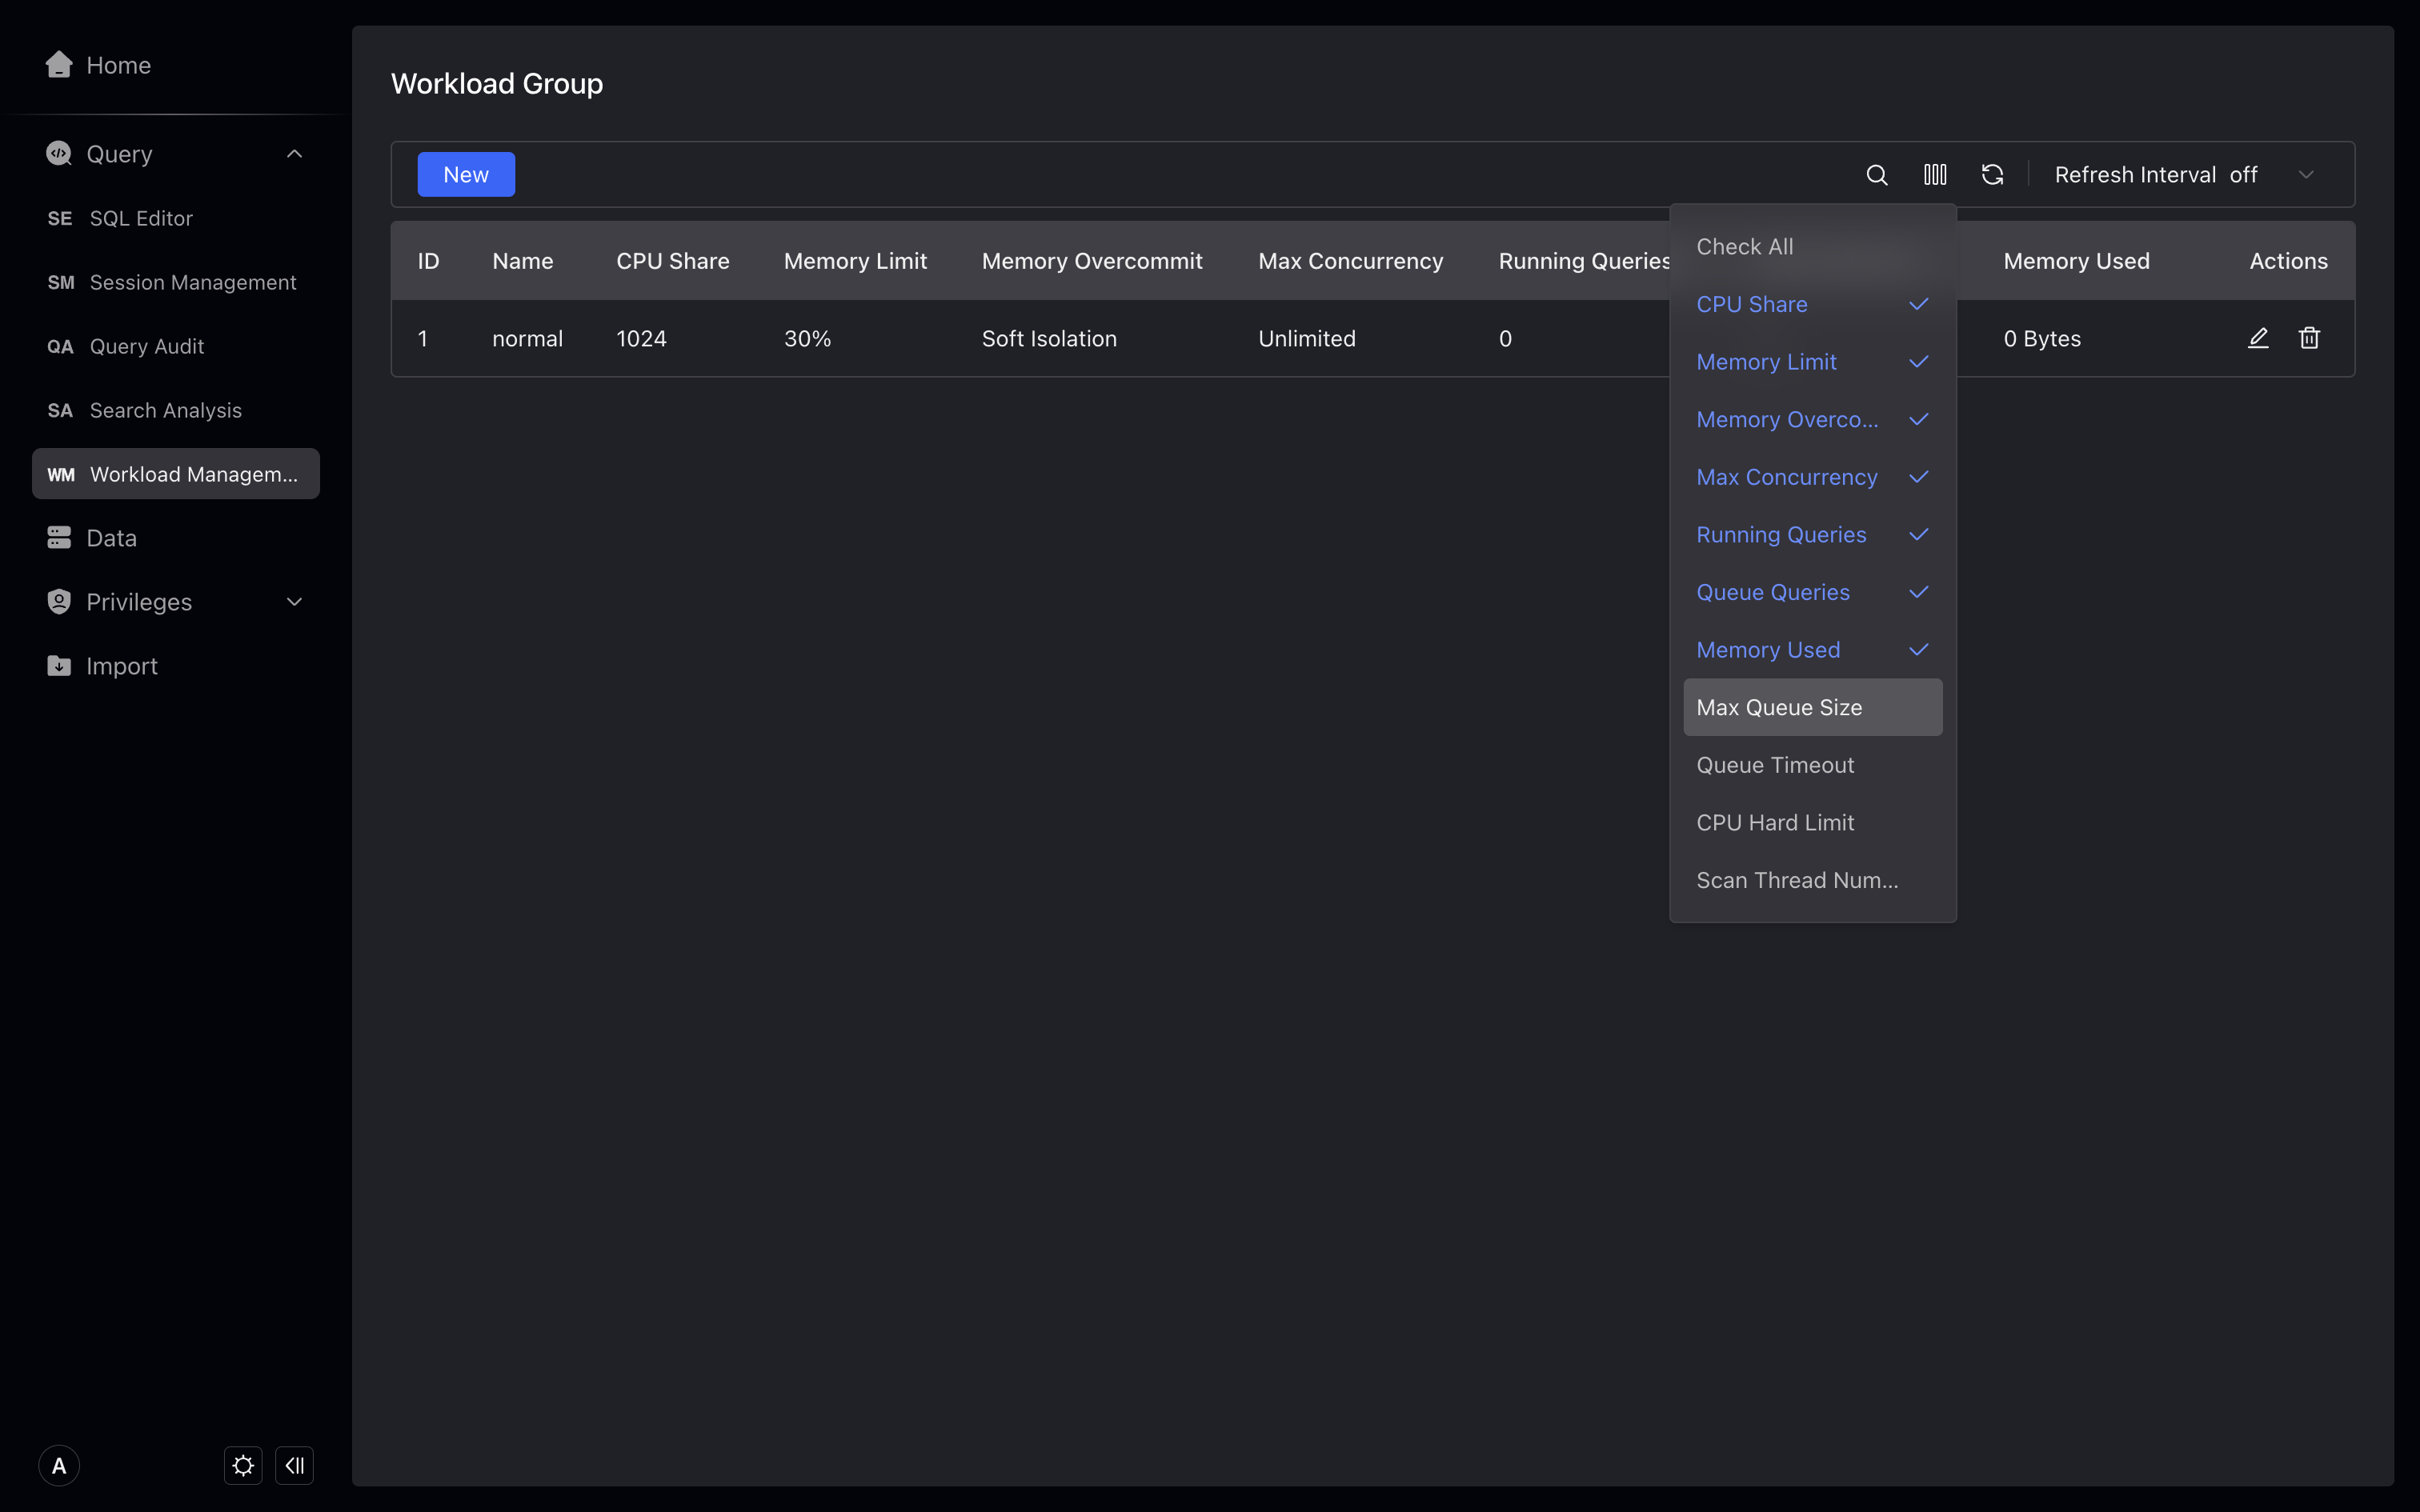Enable the CPU Hard Limit column
The width and height of the screenshot is (2420, 1512).
1813,823
